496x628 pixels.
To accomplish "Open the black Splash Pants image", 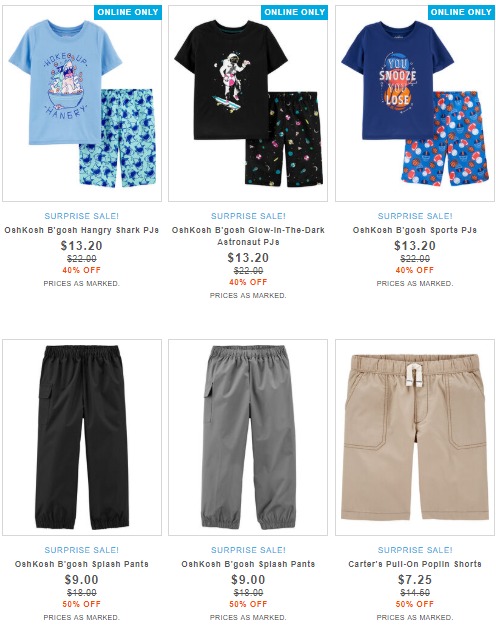I will (82, 437).
